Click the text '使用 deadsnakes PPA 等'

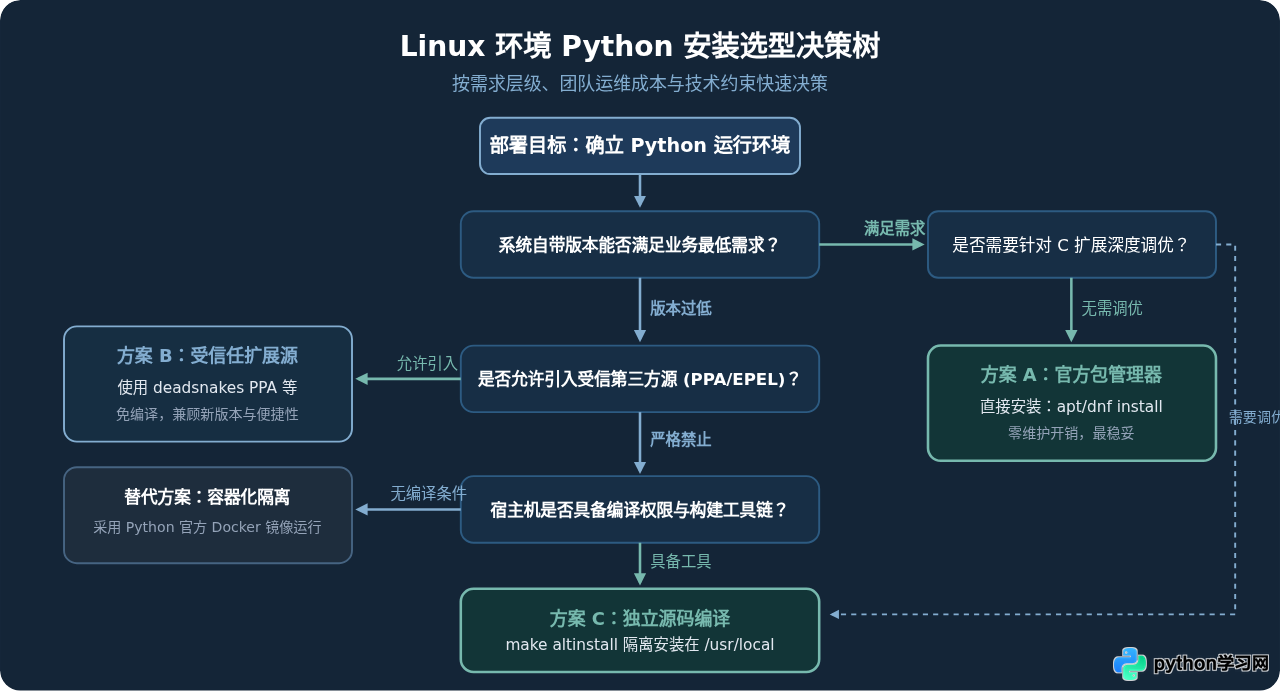pyautogui.click(x=208, y=388)
